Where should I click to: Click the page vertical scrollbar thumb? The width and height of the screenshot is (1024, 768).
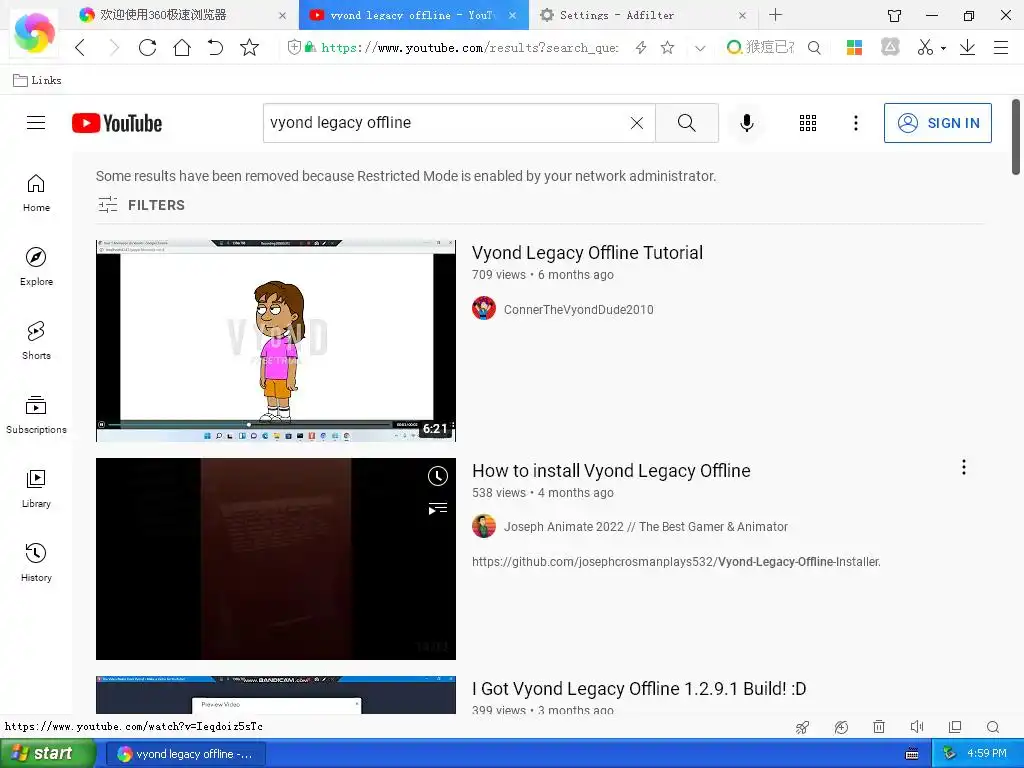tap(1016, 137)
